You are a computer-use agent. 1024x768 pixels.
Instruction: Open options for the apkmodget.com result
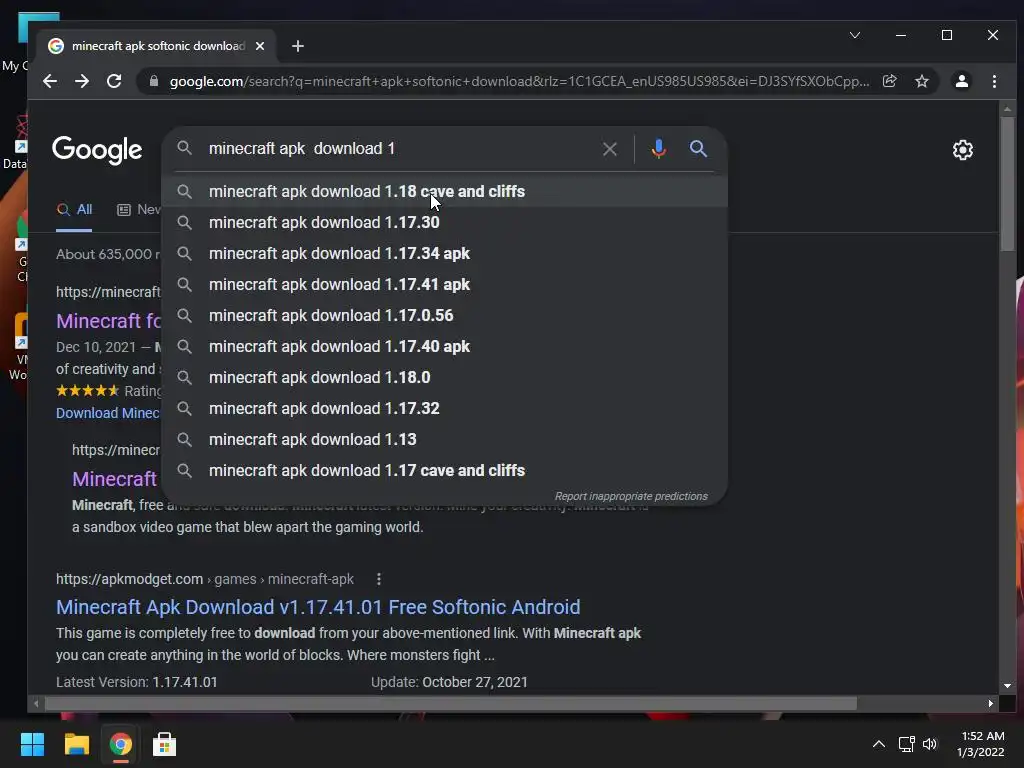pos(379,579)
